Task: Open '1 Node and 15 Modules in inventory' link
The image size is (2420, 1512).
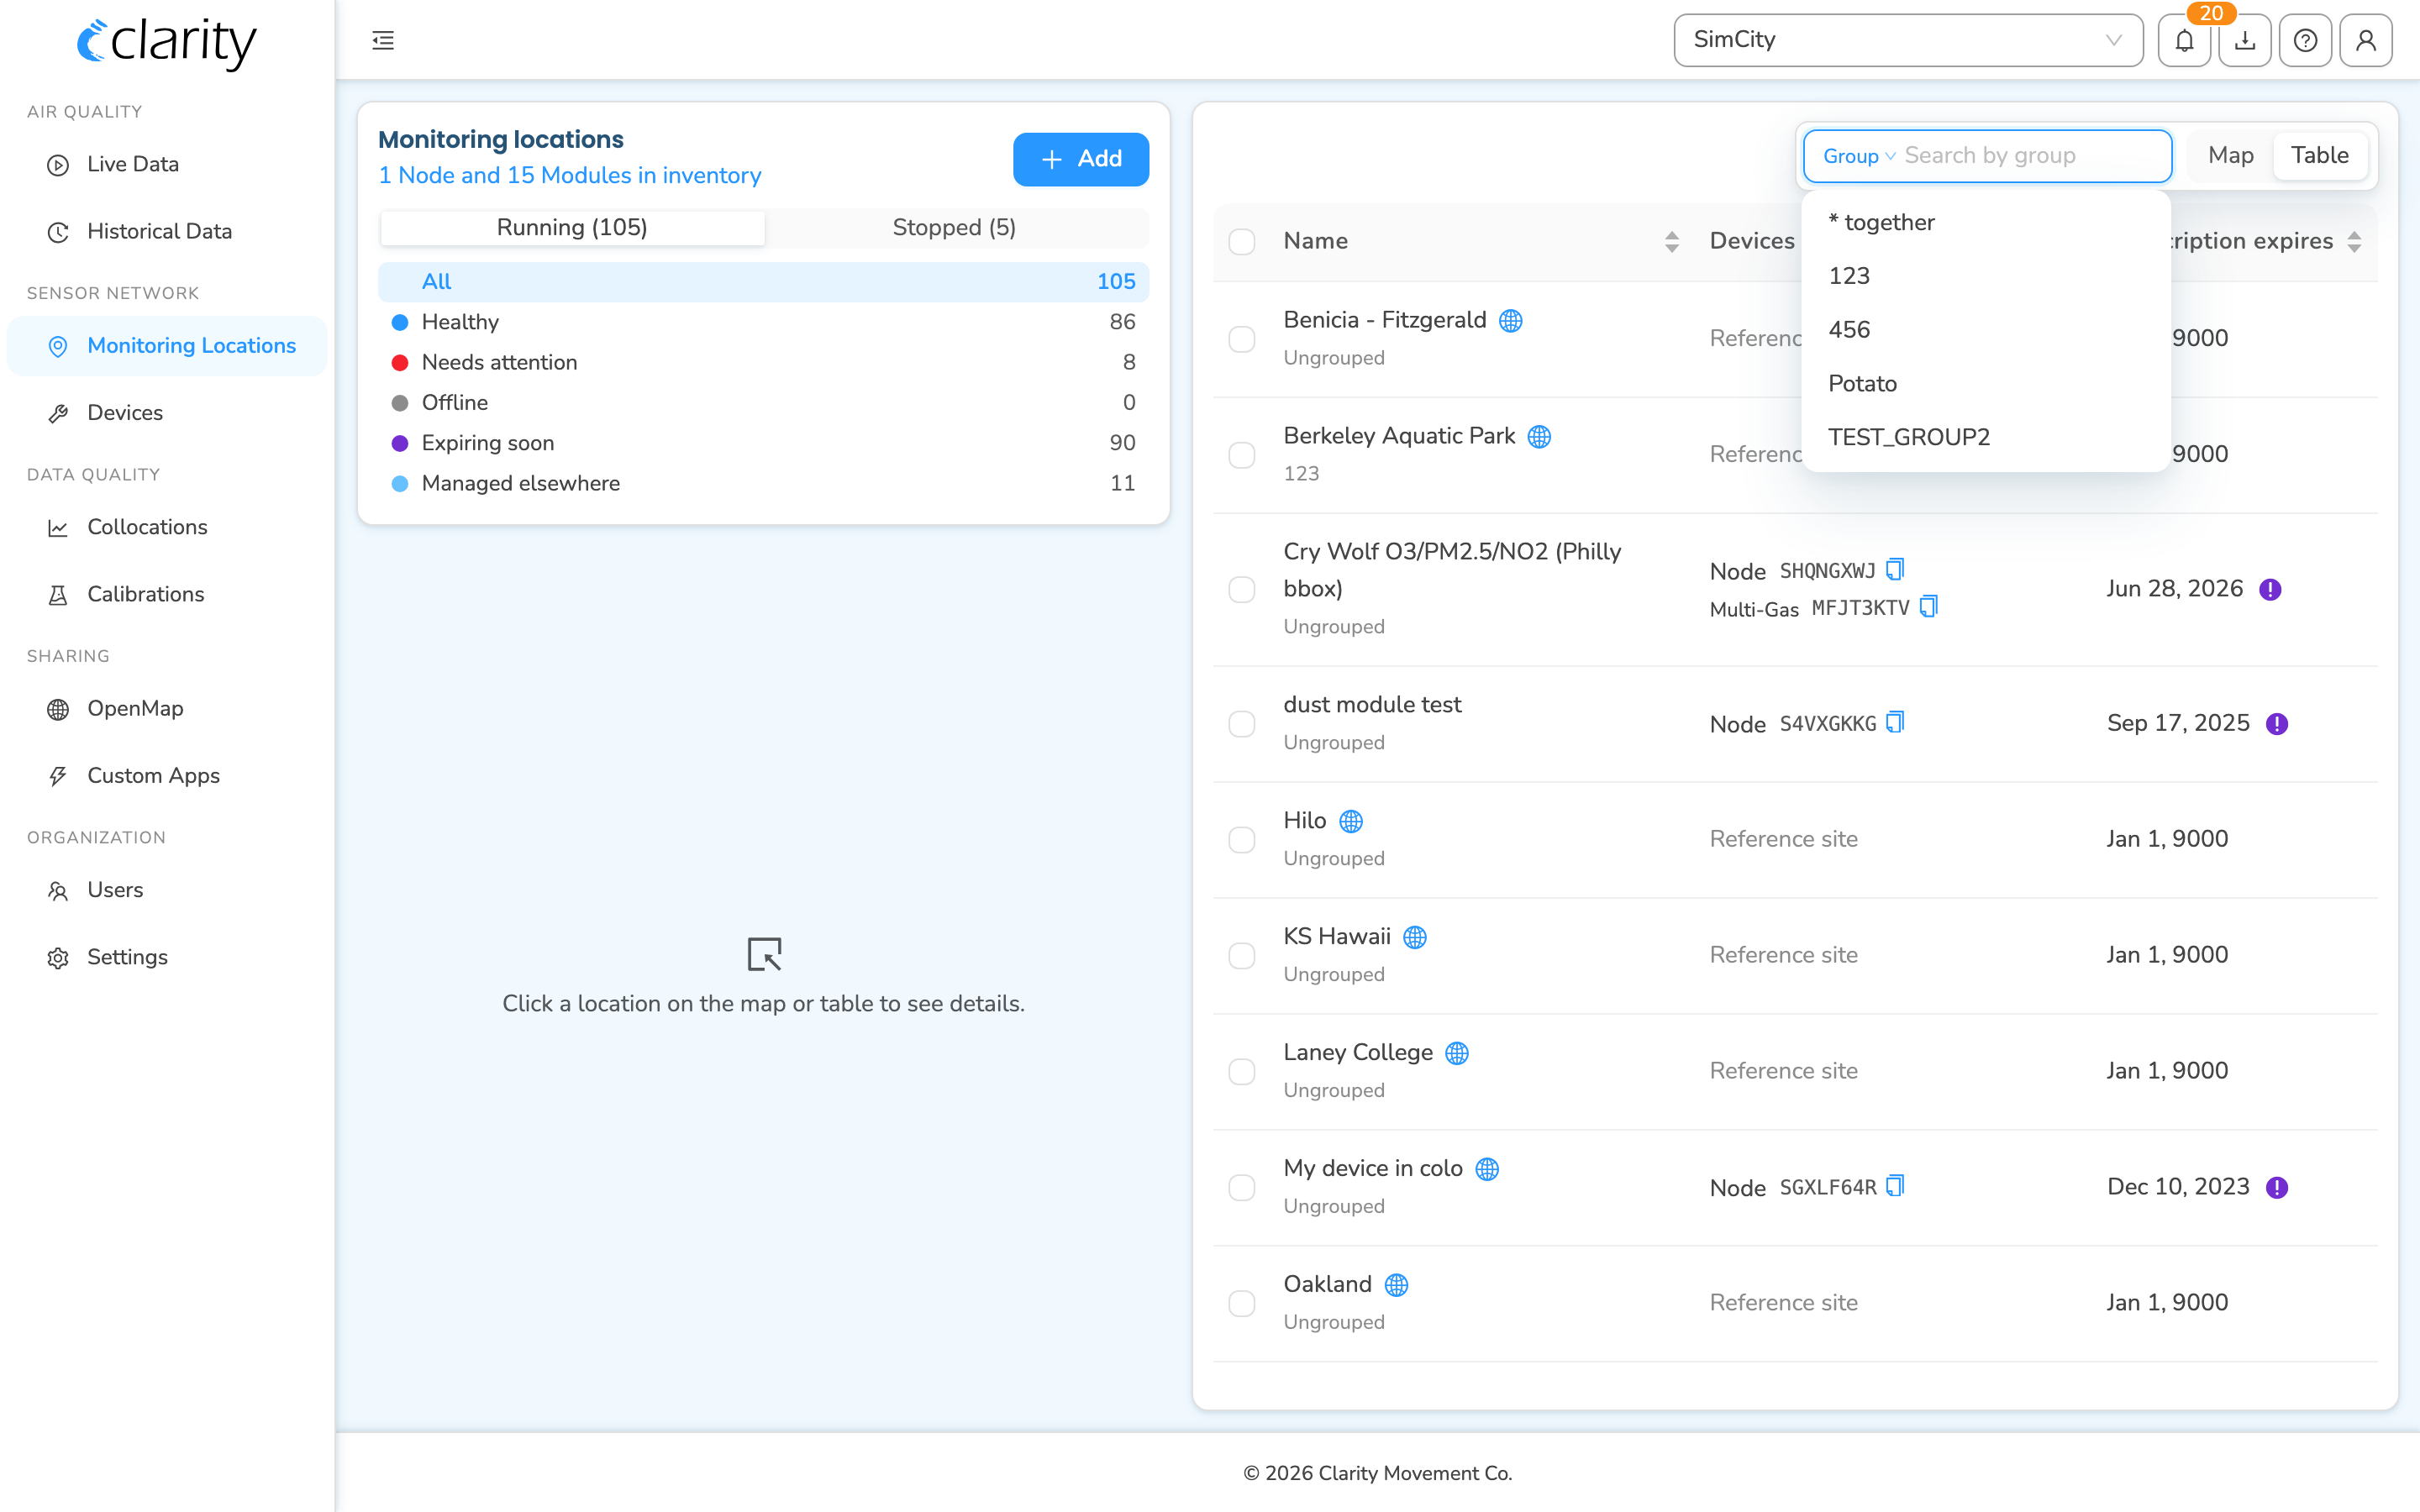Action: point(569,176)
